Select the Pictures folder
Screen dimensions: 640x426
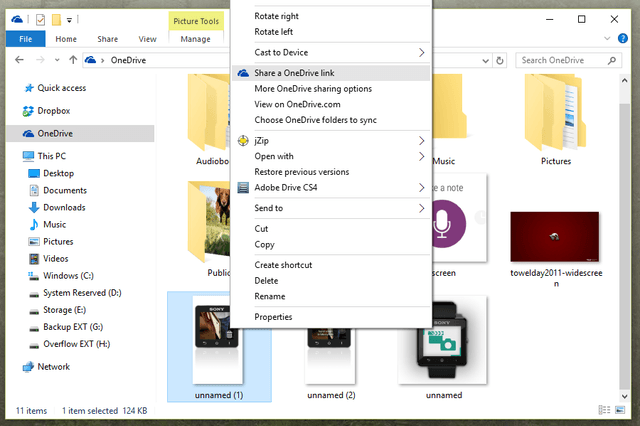556,119
